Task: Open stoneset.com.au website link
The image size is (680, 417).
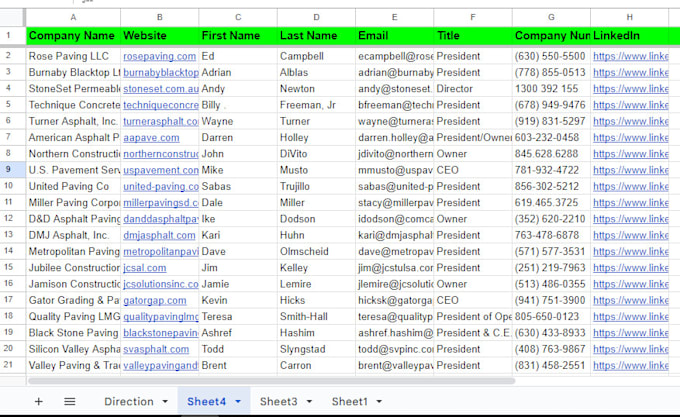Action: click(161, 89)
